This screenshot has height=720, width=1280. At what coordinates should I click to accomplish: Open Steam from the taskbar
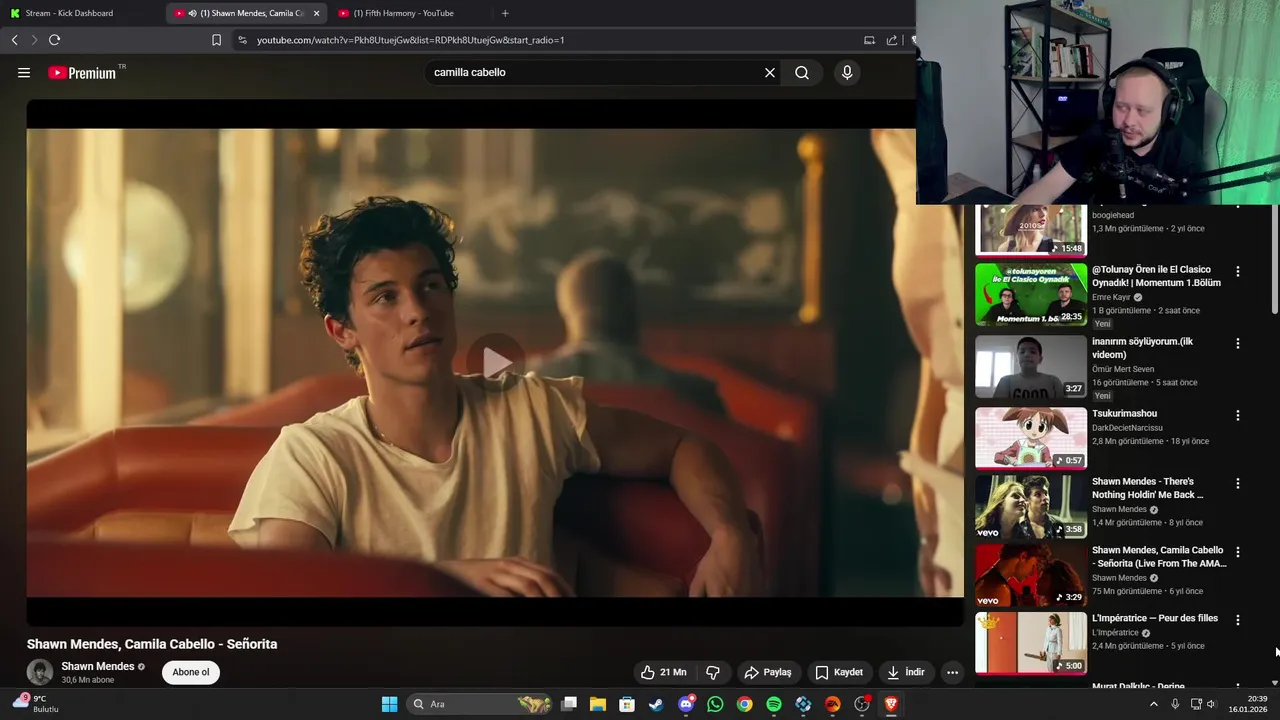[x=656, y=704]
